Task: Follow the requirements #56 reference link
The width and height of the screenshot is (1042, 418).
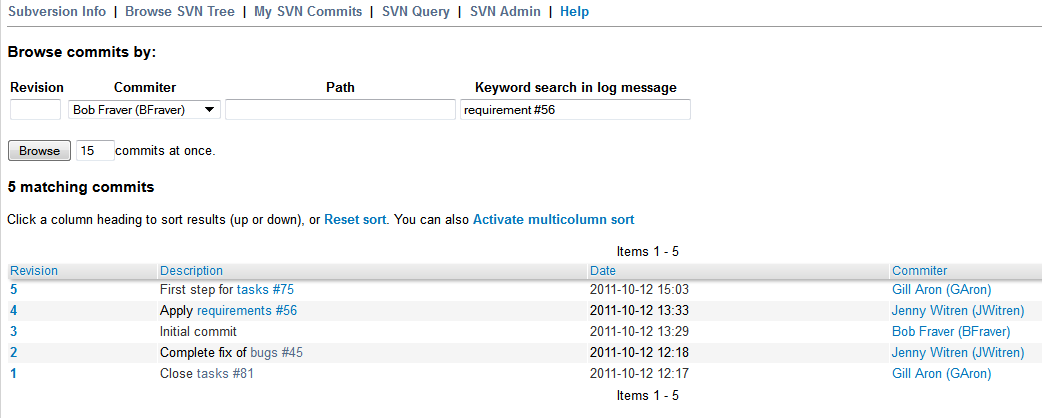Action: (247, 310)
